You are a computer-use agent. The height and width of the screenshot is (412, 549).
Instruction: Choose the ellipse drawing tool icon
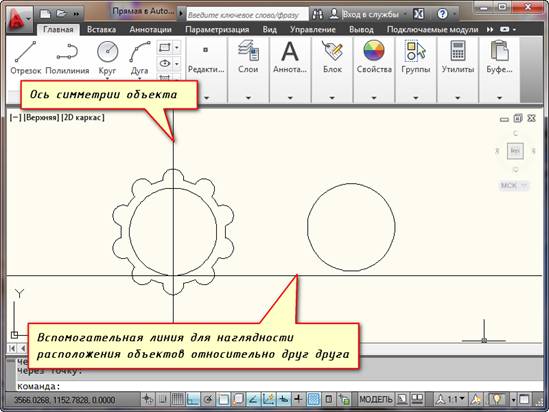165,64
